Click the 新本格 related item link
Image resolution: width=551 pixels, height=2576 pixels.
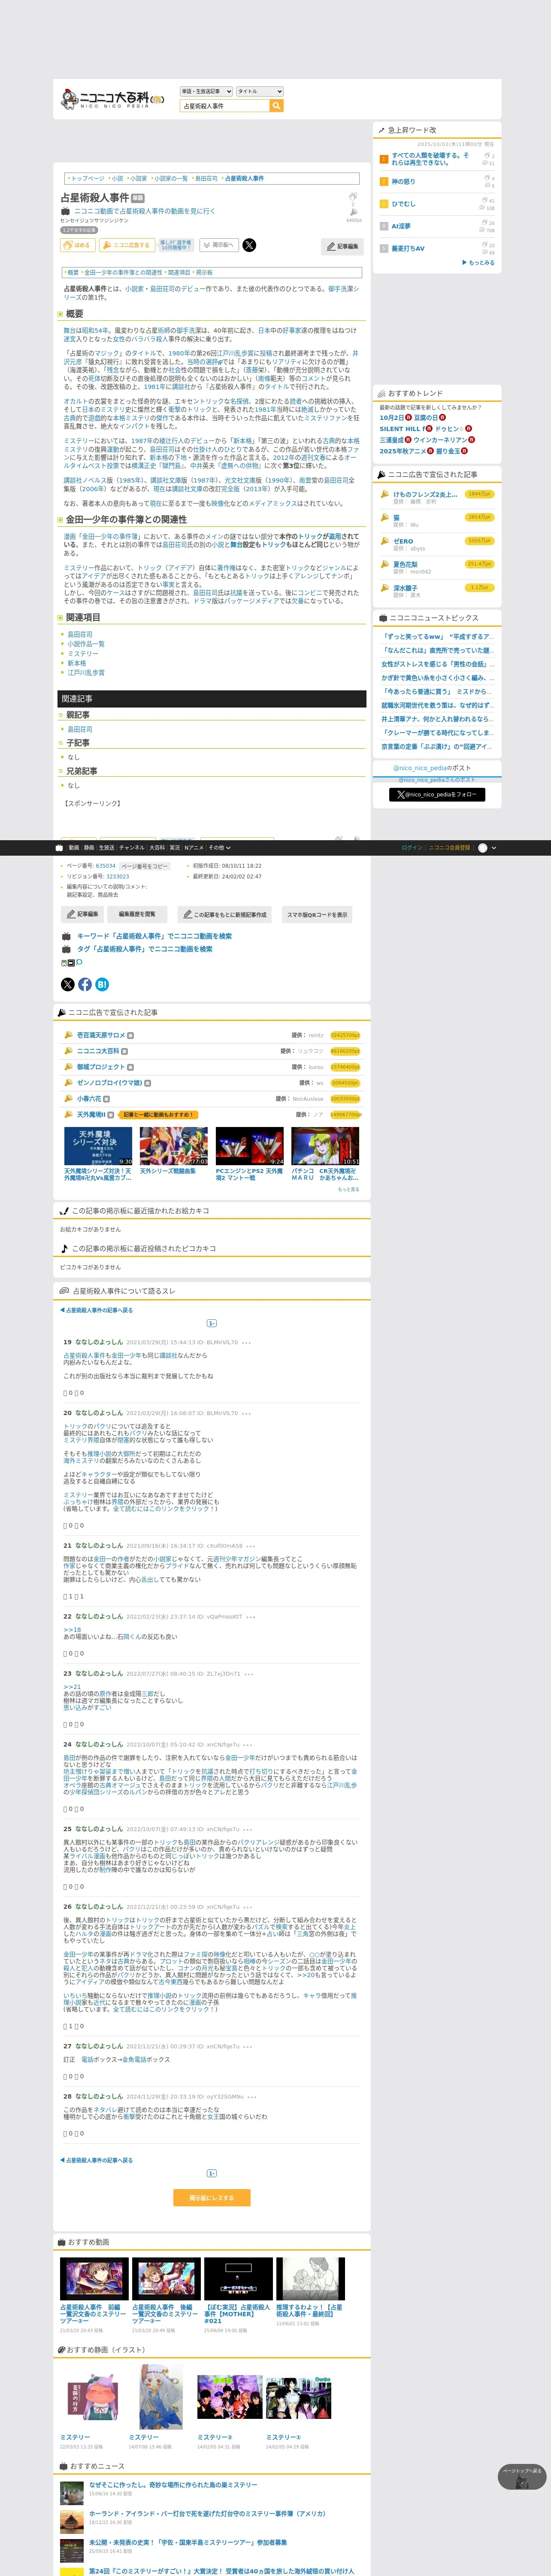(77, 663)
